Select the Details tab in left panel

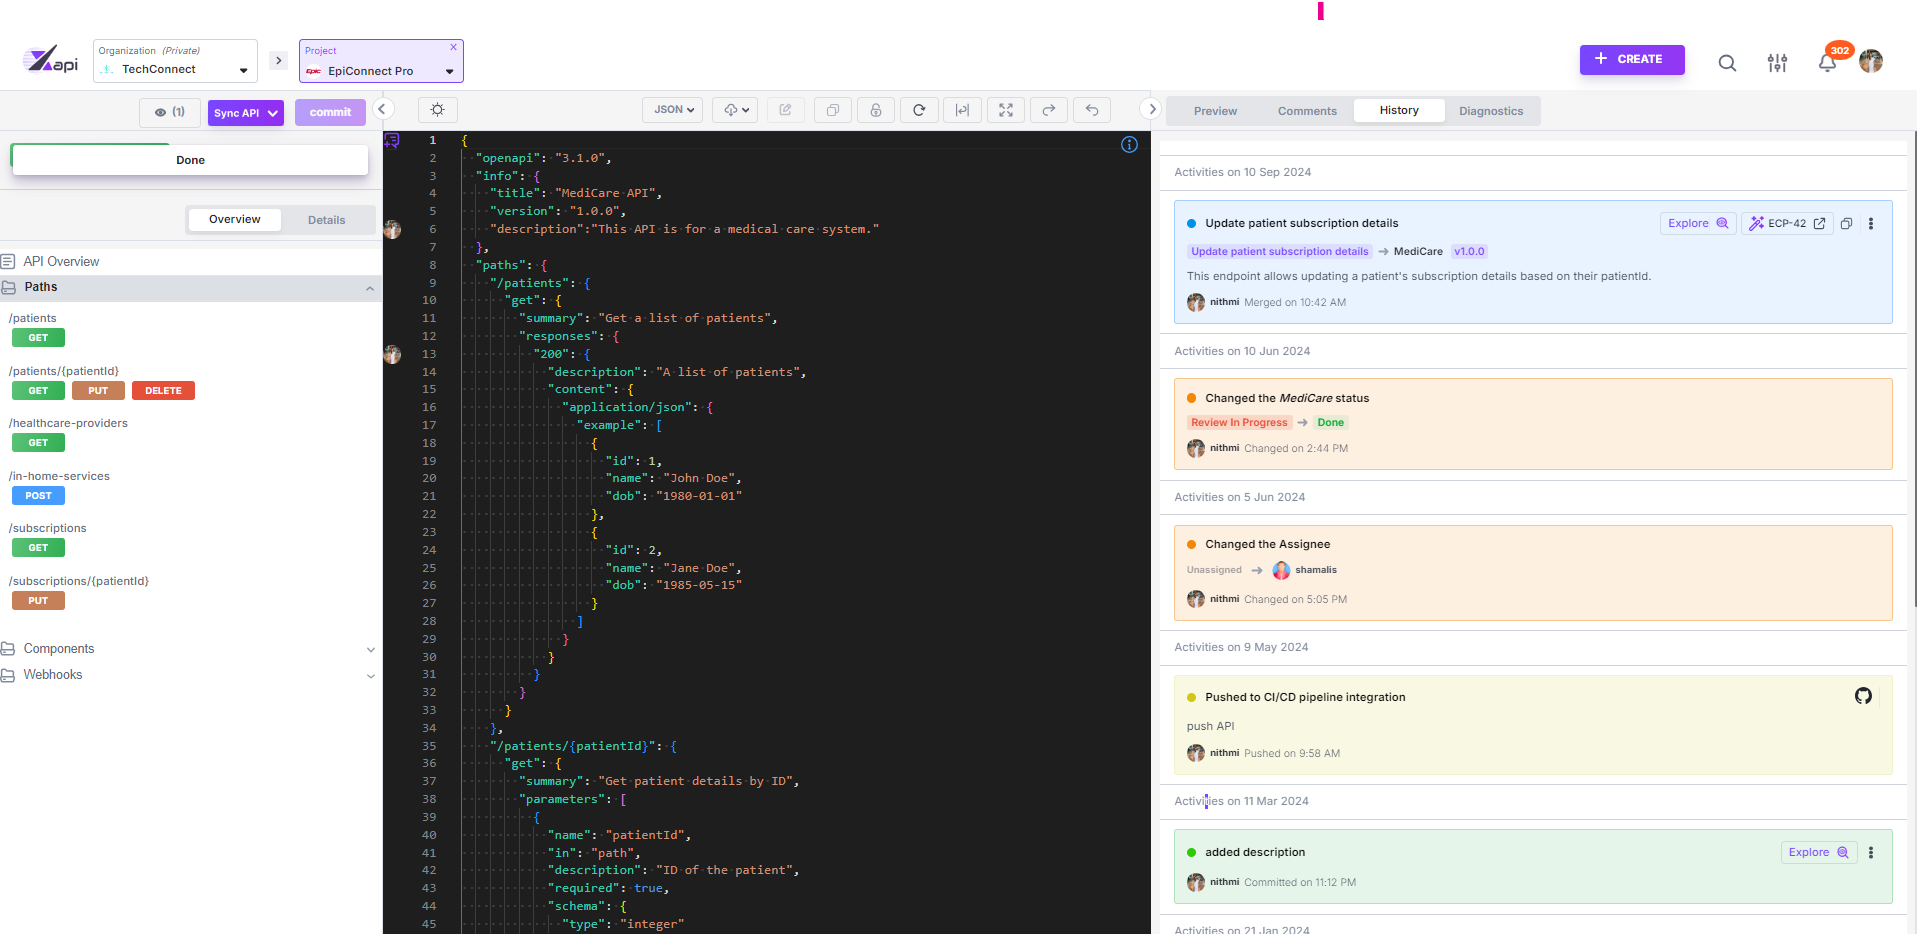coord(326,220)
